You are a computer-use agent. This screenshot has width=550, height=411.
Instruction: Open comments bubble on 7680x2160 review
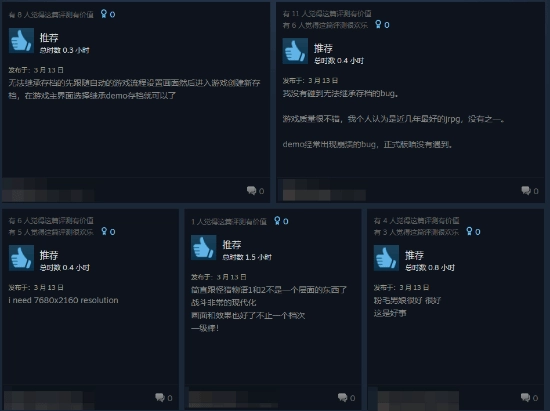point(160,397)
